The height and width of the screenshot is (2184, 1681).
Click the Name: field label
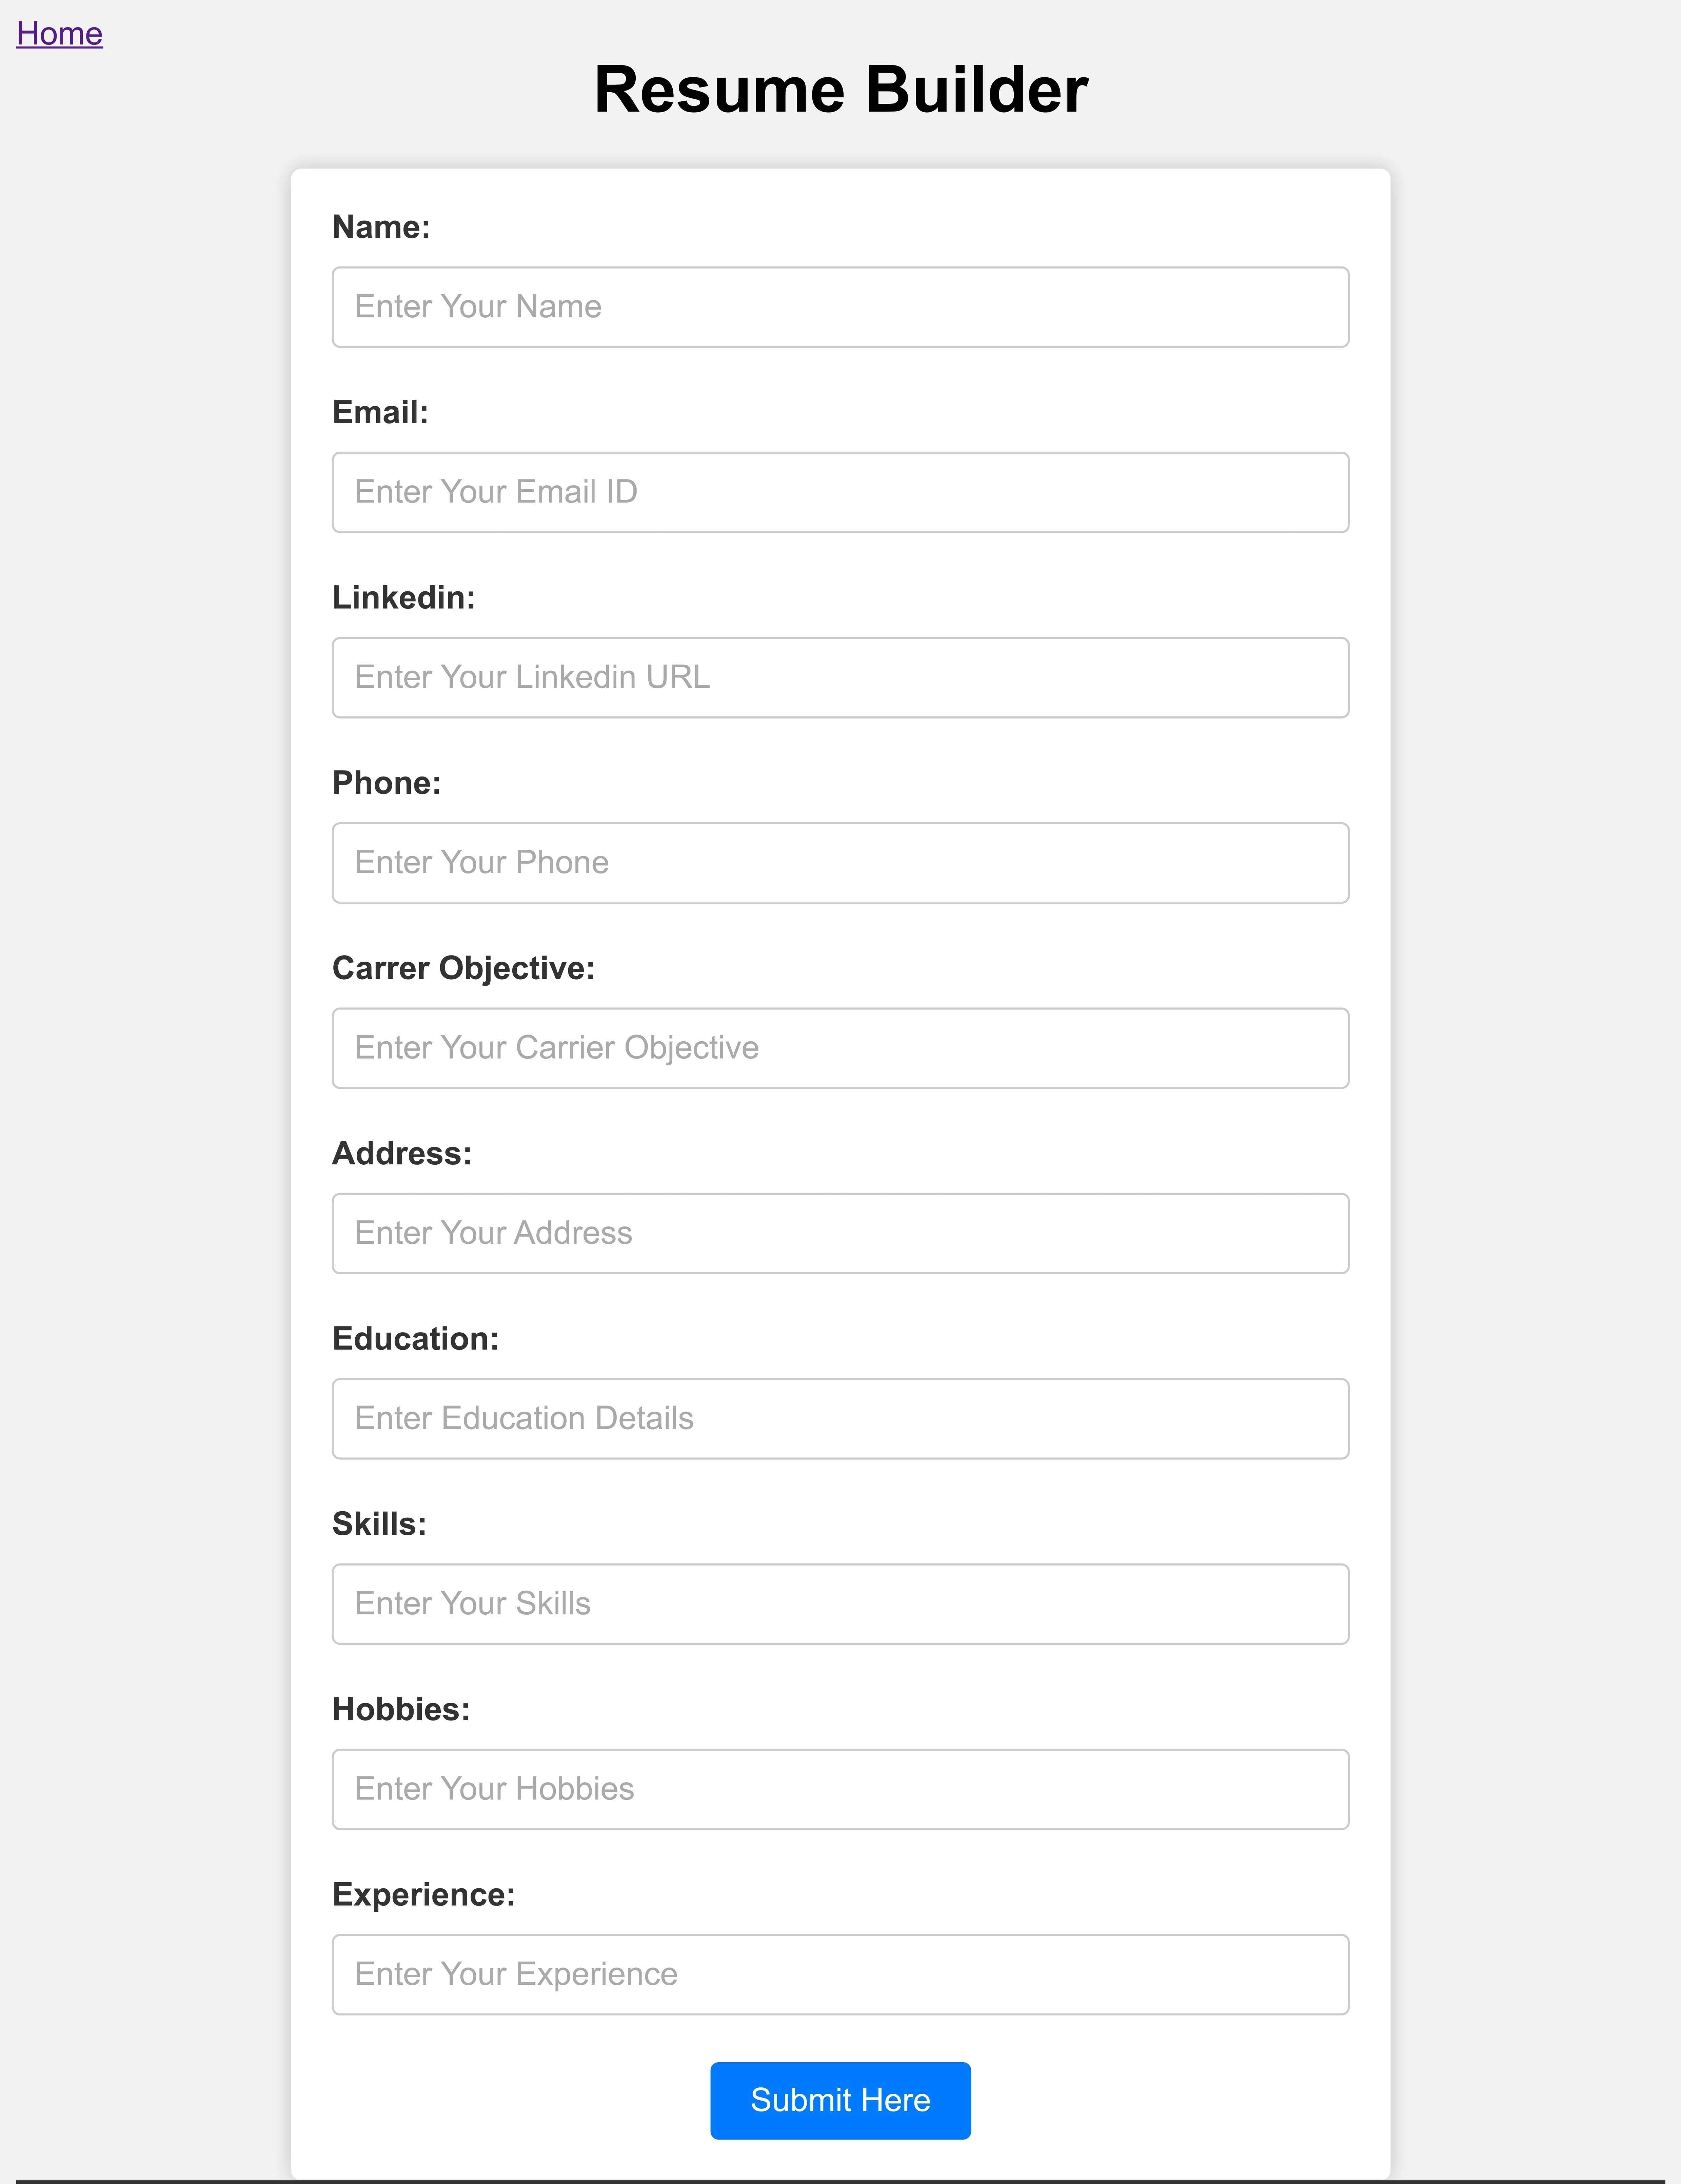[x=381, y=227]
